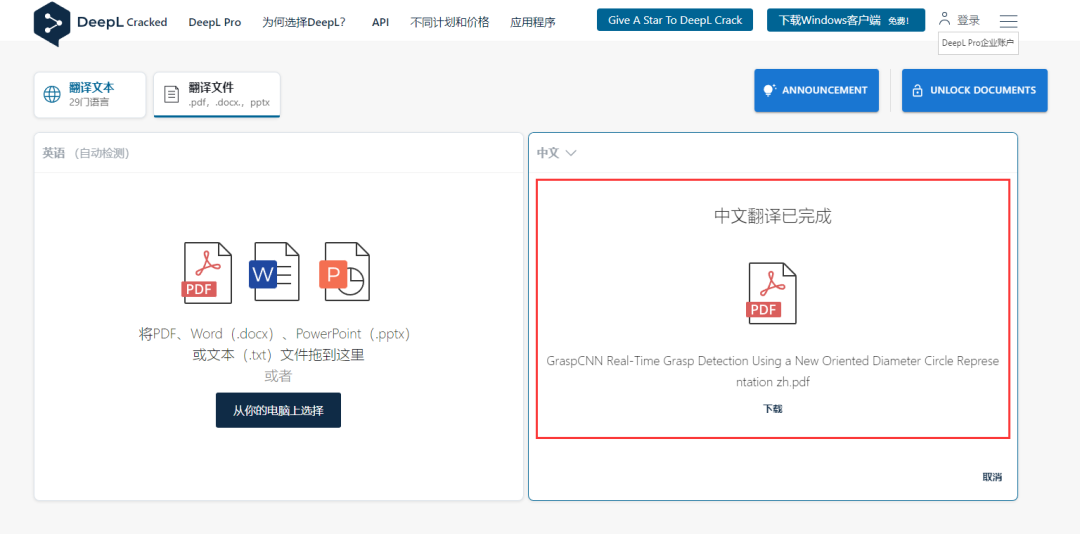Open the hamburger menu icon
The image size is (1080, 534).
pyautogui.click(x=1008, y=21)
